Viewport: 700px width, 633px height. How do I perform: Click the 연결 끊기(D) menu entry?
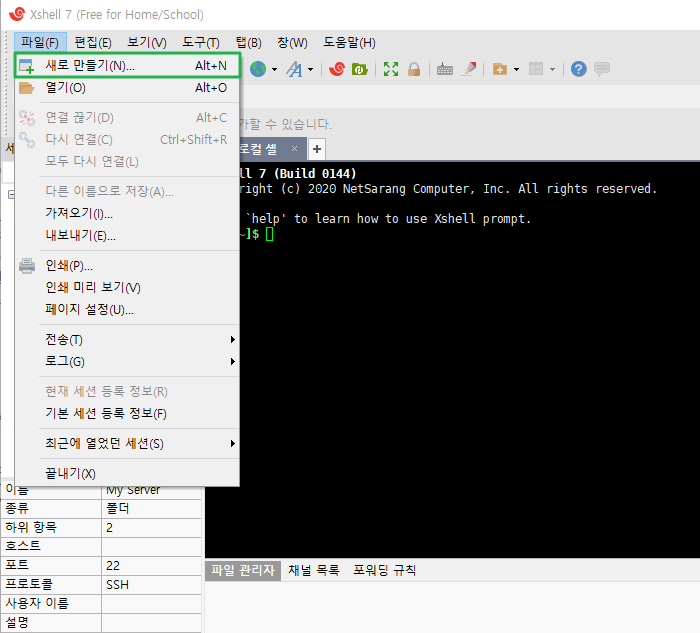click(x=128, y=118)
